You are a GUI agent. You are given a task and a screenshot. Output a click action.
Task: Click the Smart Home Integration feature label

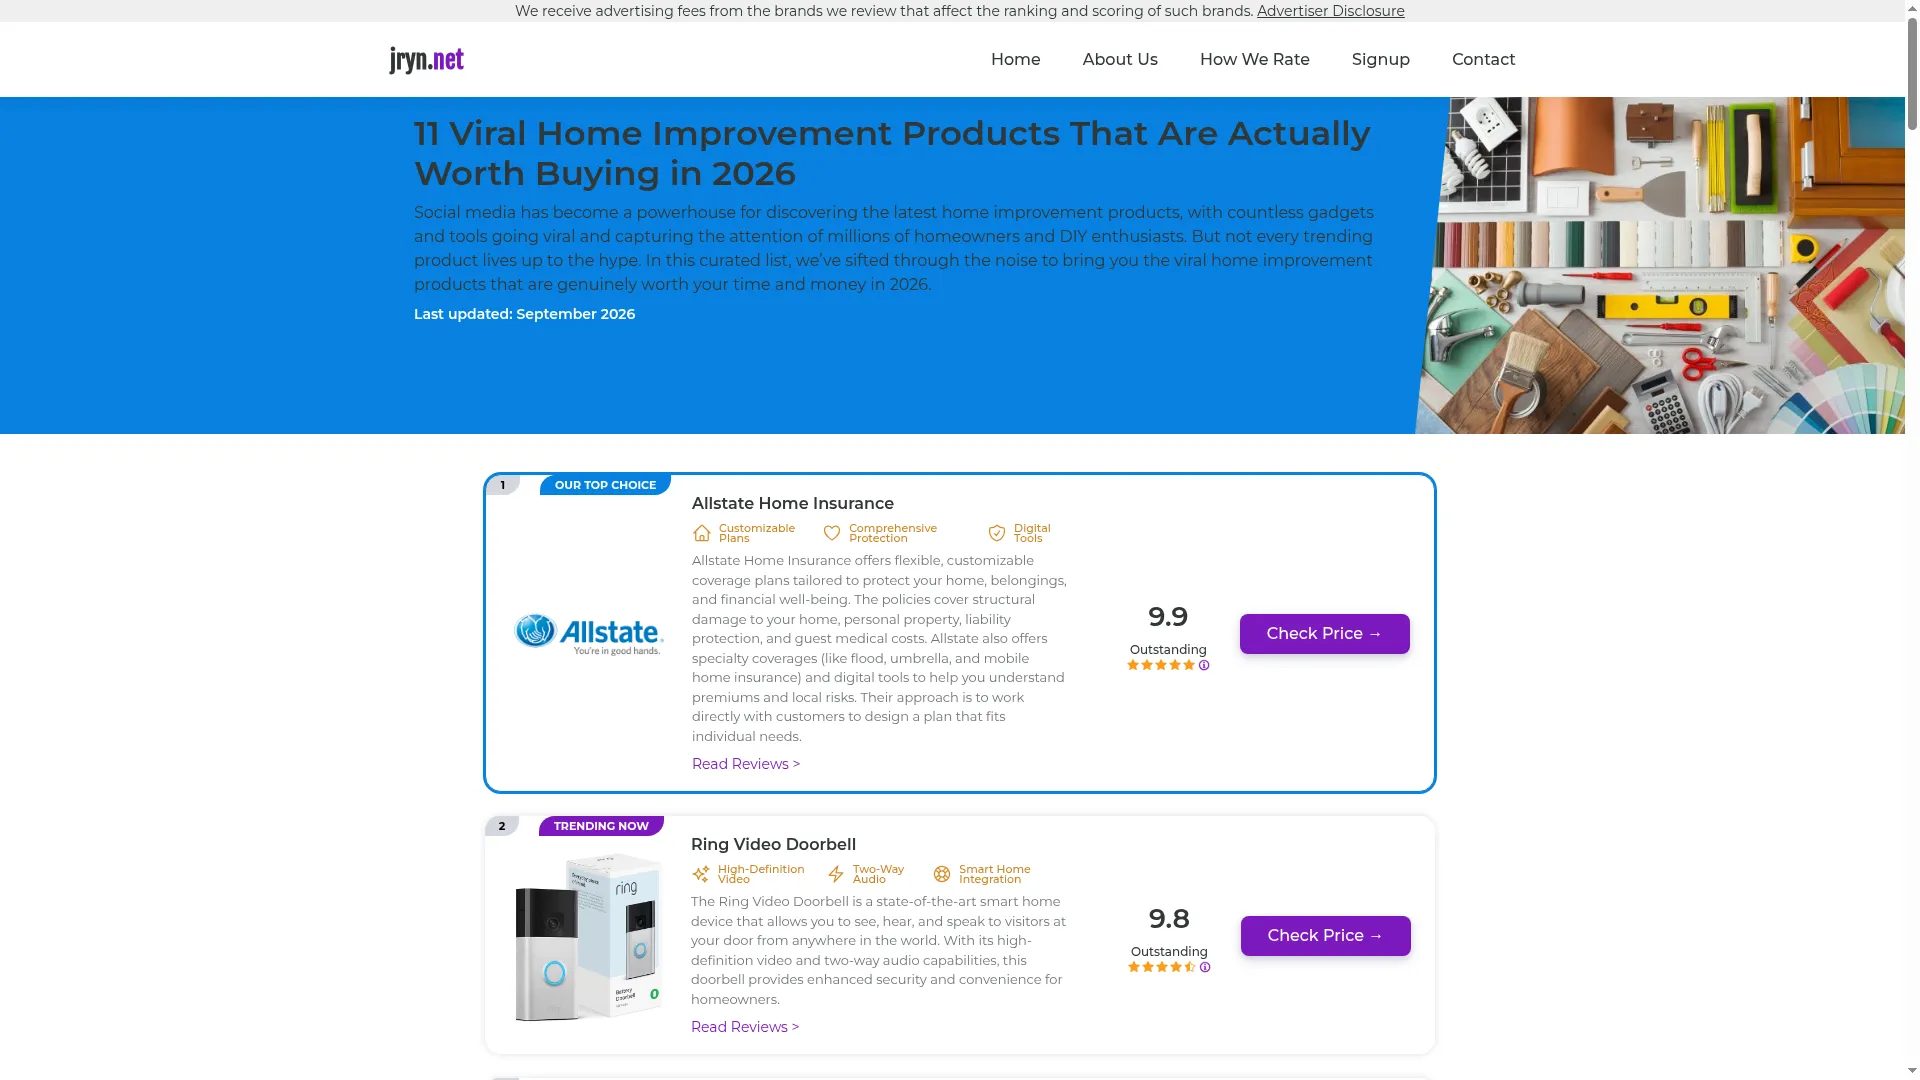(x=995, y=874)
